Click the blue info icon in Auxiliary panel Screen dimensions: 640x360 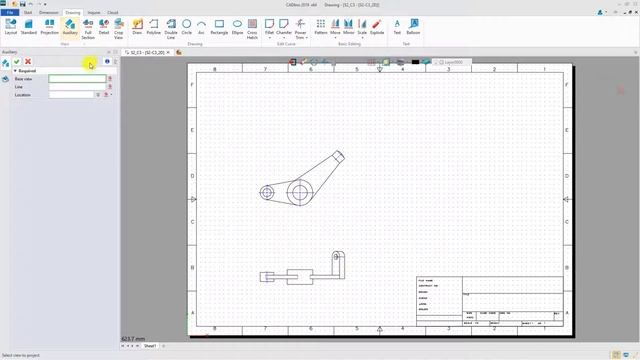107,62
